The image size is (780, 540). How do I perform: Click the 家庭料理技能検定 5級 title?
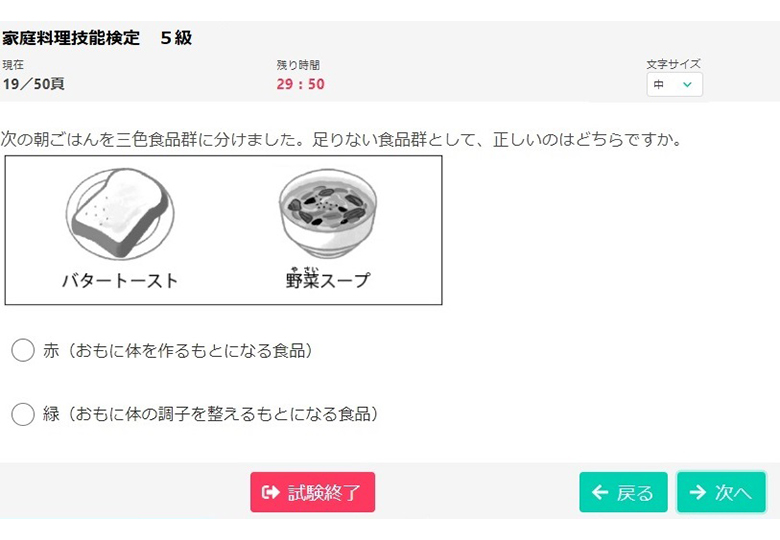tap(97, 38)
